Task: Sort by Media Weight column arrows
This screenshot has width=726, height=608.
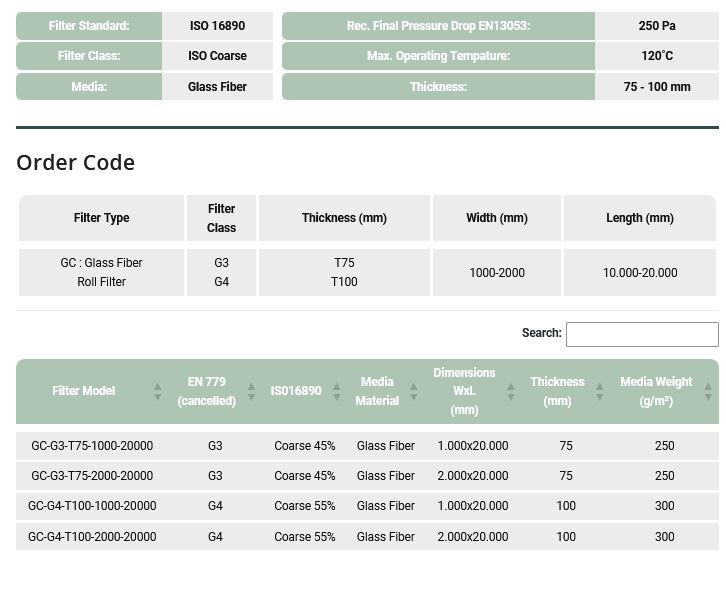Action: click(x=708, y=391)
